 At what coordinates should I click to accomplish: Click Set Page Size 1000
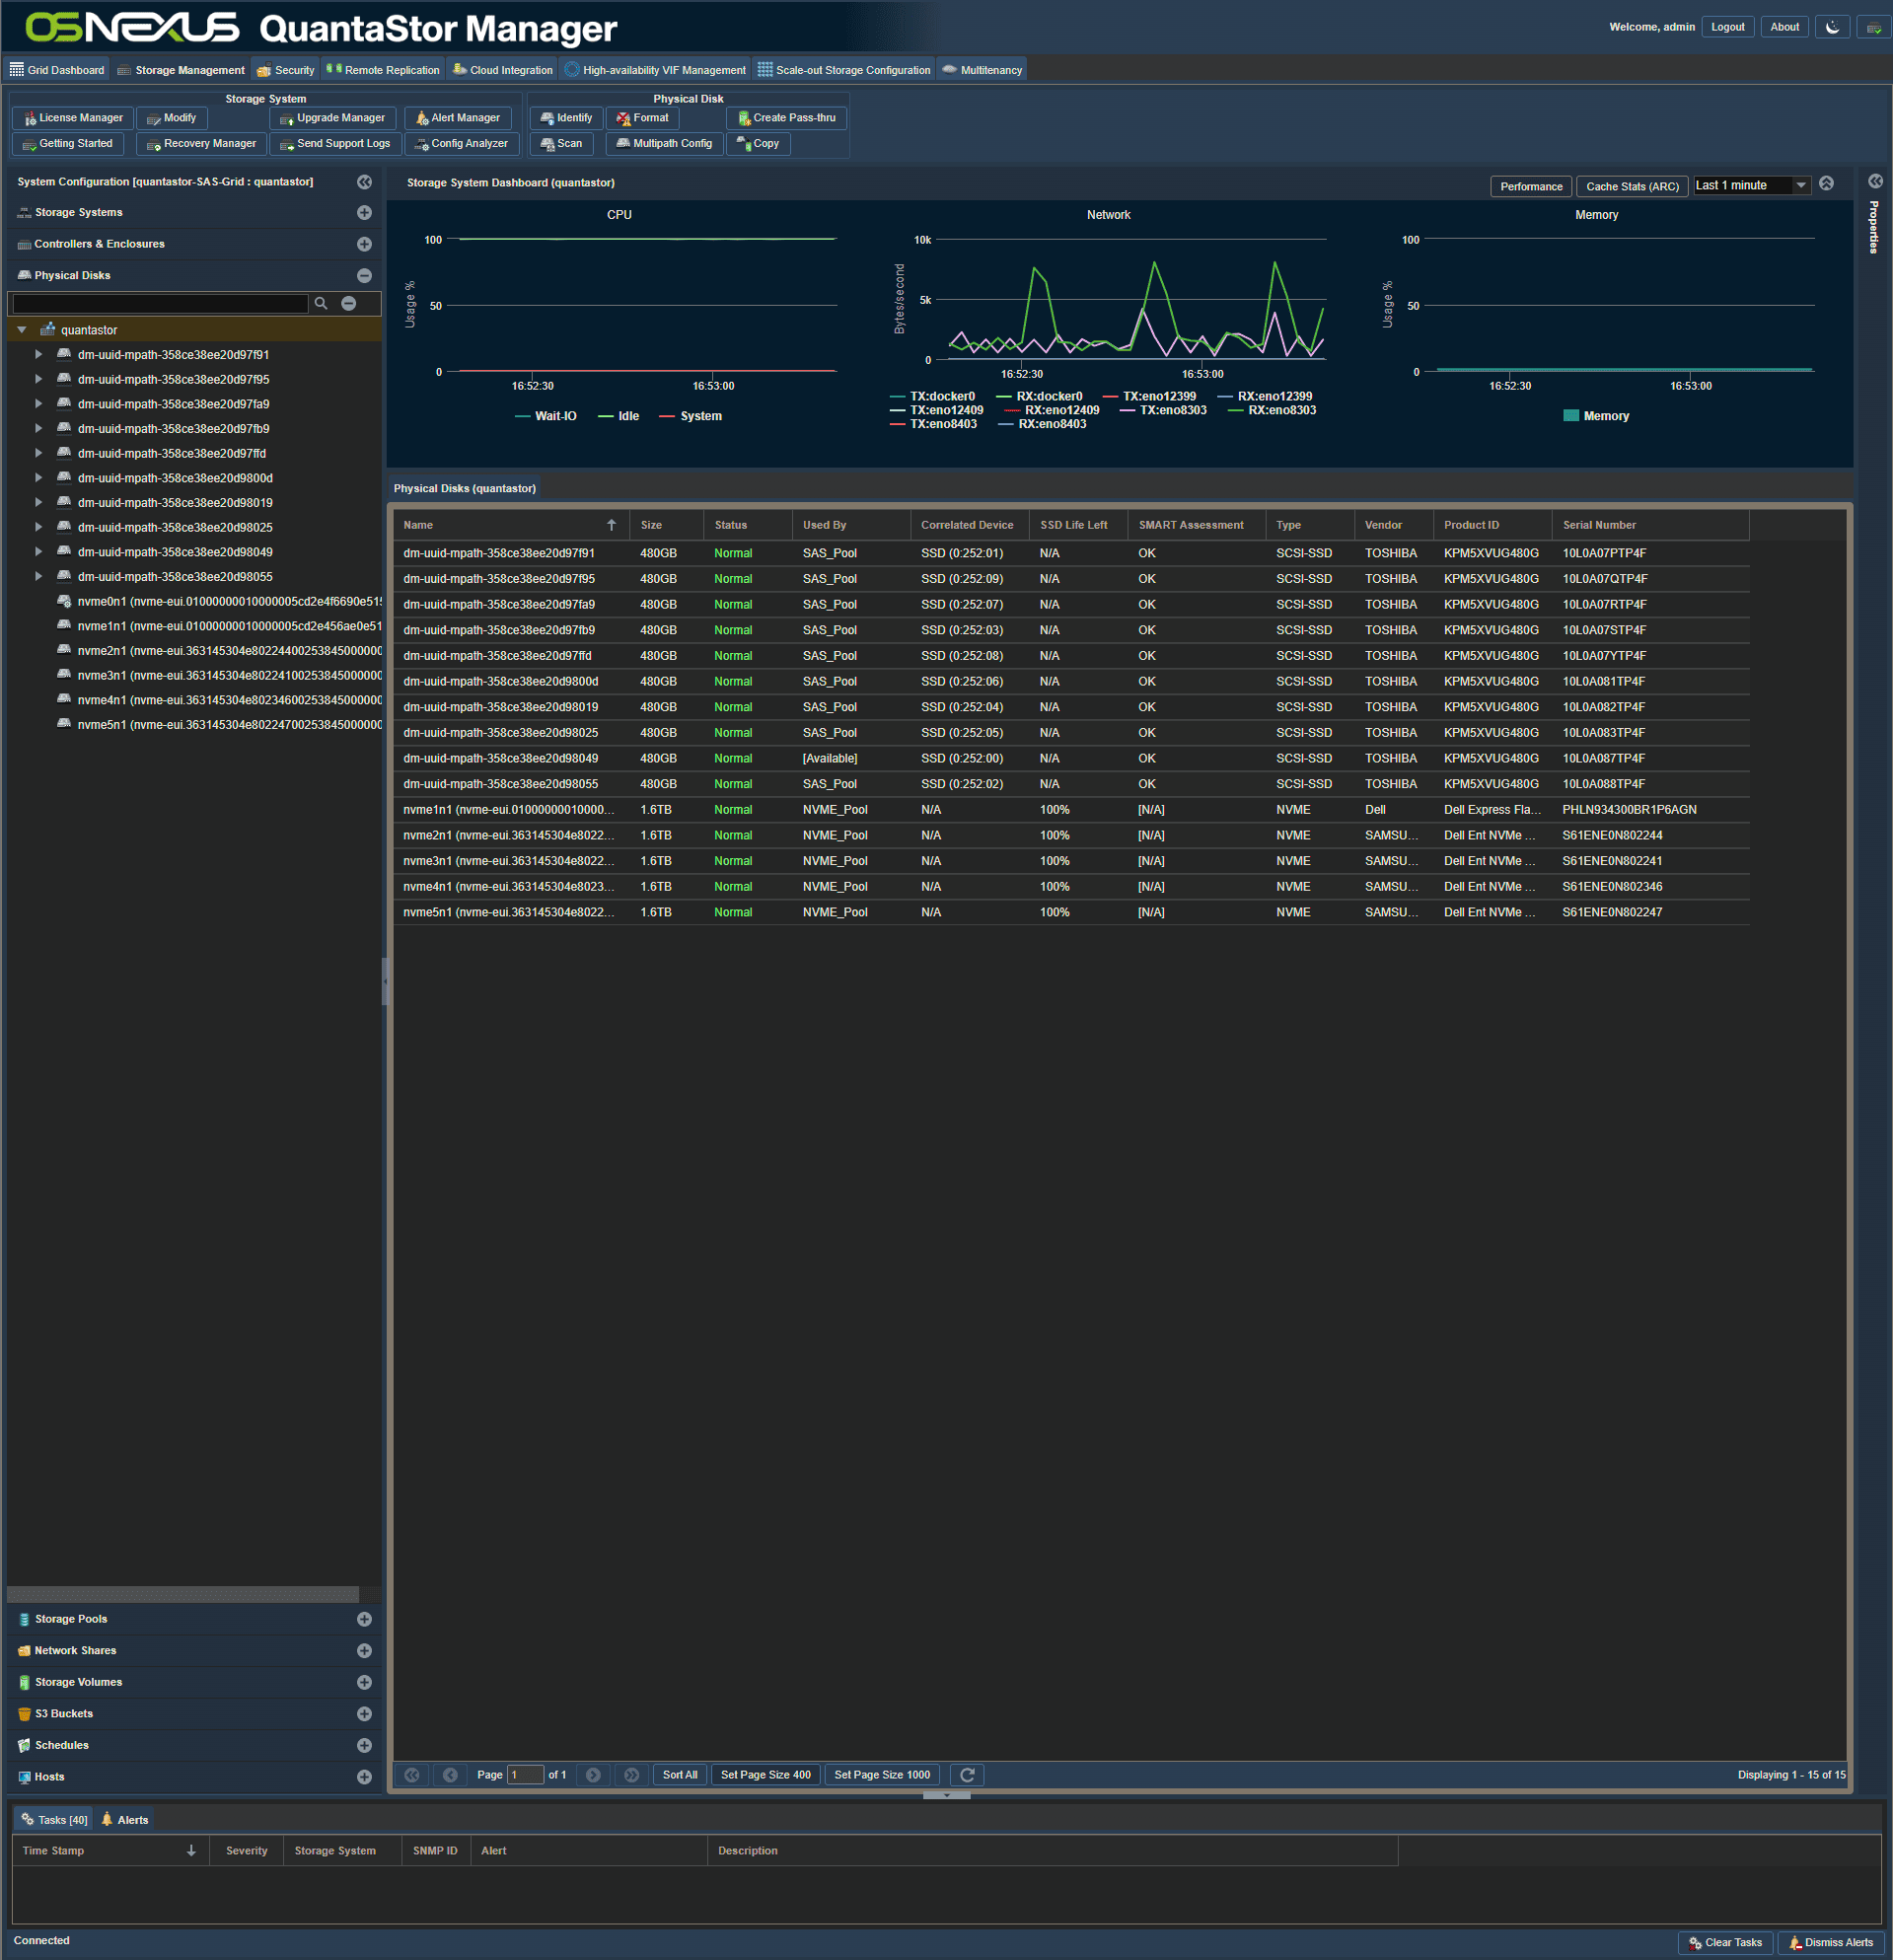pyautogui.click(x=882, y=1775)
